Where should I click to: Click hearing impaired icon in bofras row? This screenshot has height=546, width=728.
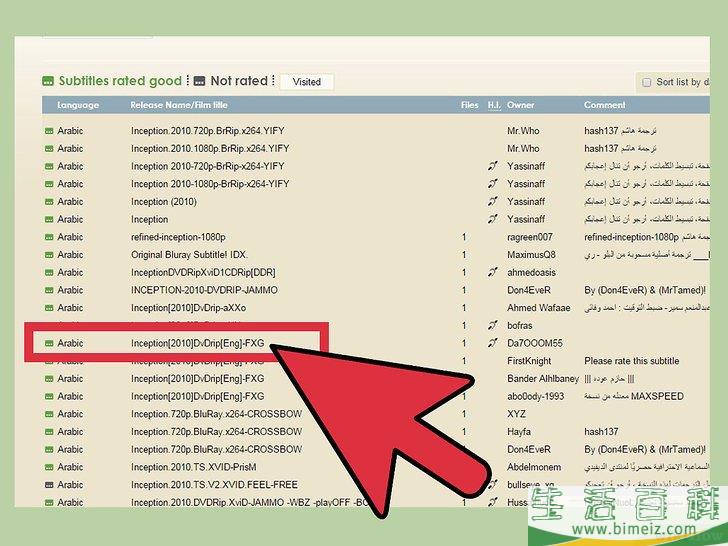(x=493, y=325)
